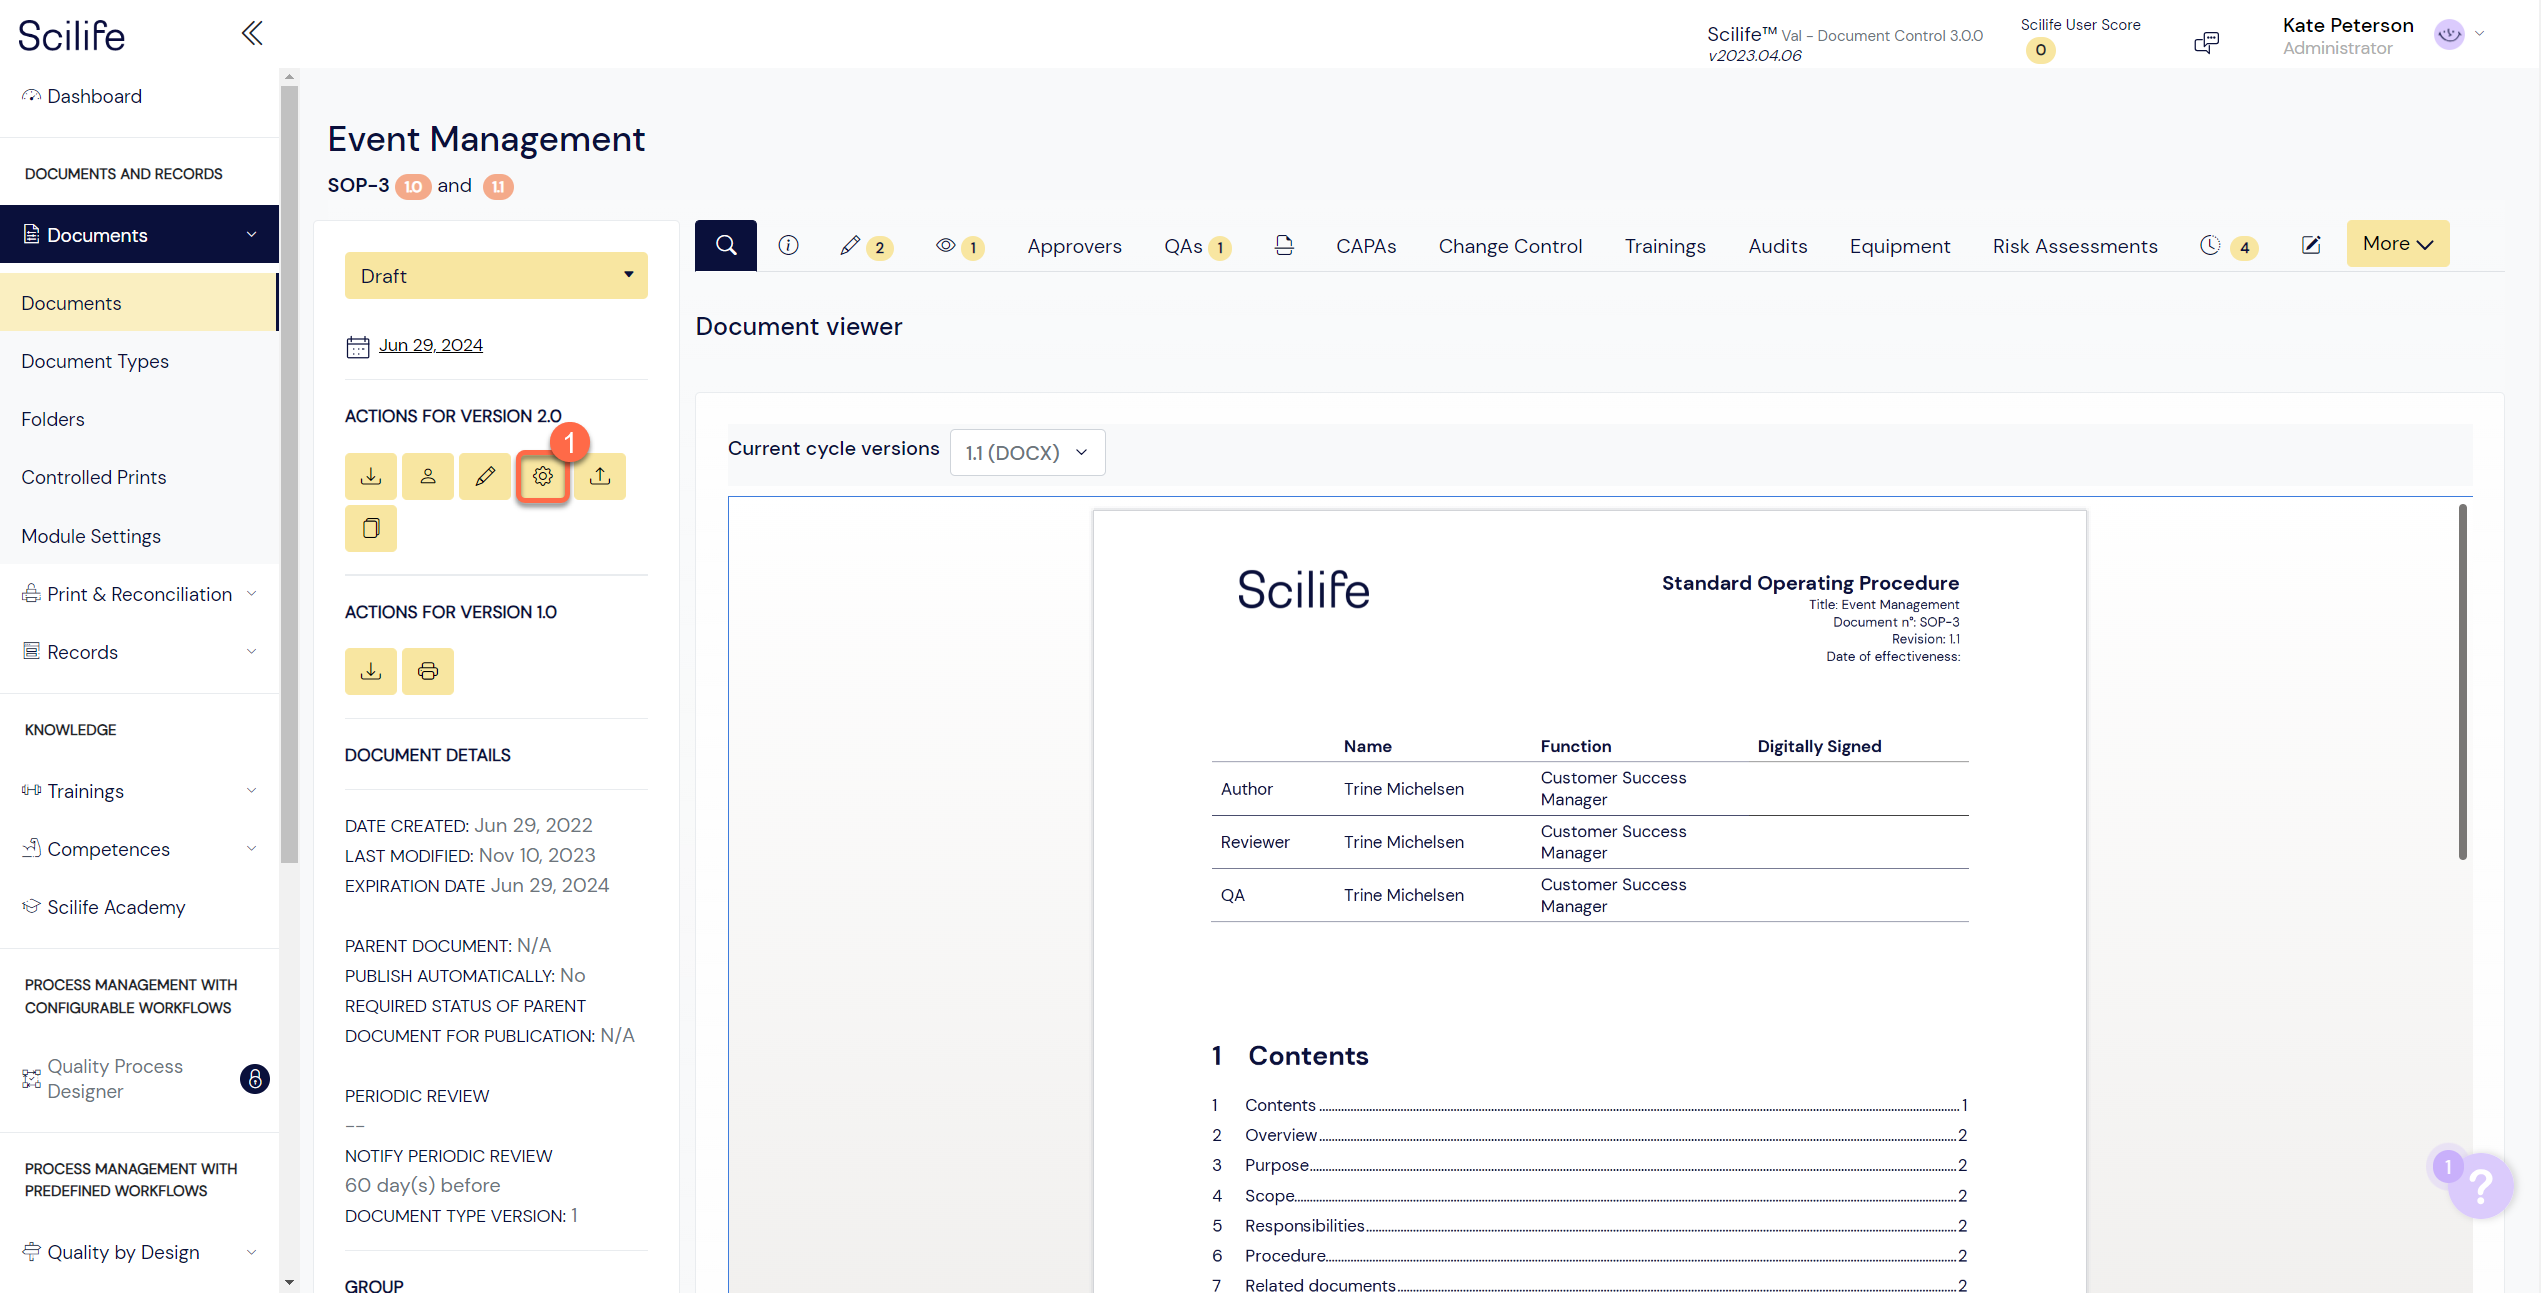Image resolution: width=2541 pixels, height=1293 pixels.
Task: Click the Scilife logo in the sidebar
Action: tap(72, 36)
